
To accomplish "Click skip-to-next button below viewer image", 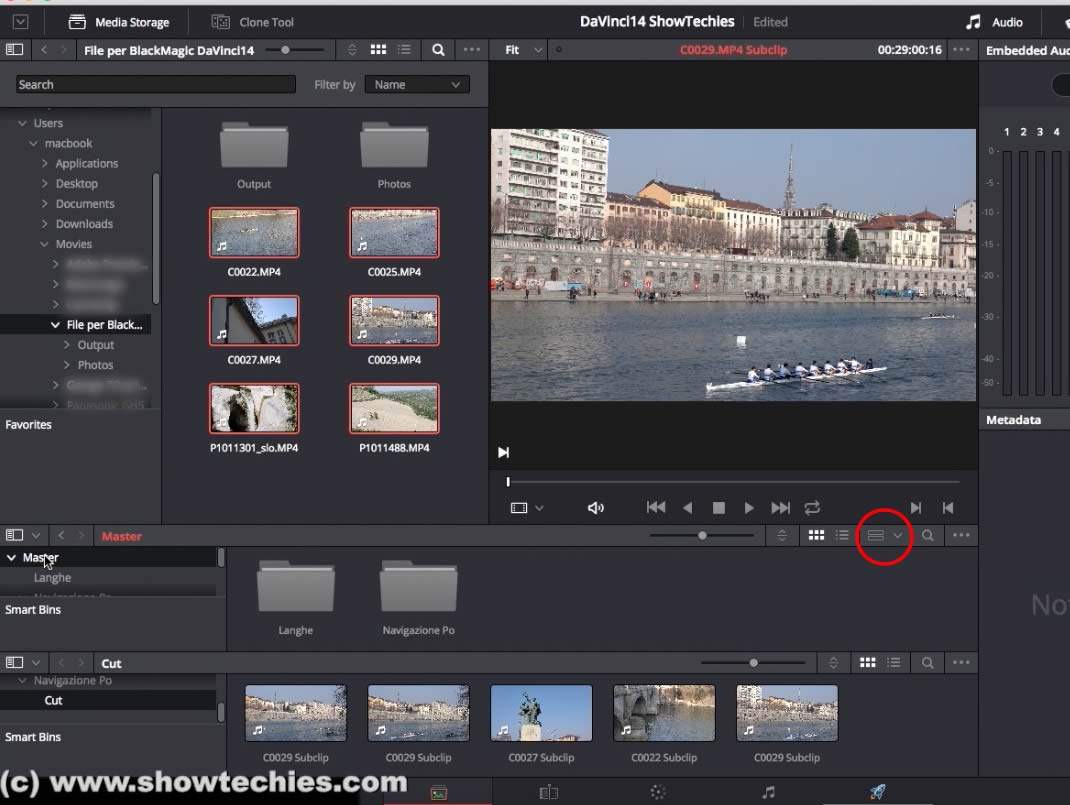I will (504, 452).
